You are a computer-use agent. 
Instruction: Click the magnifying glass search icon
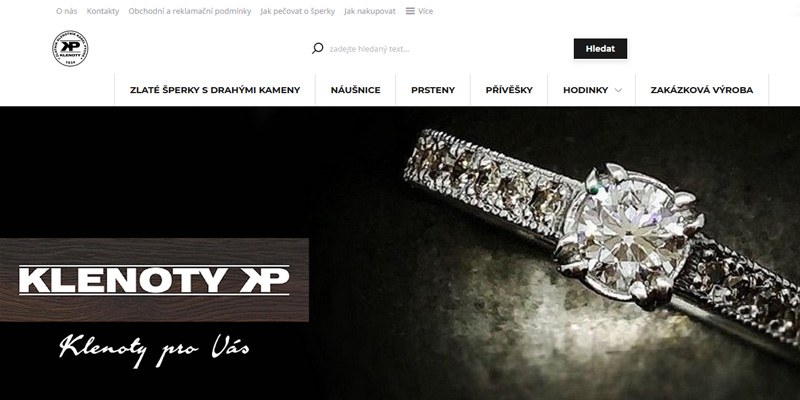click(317, 48)
